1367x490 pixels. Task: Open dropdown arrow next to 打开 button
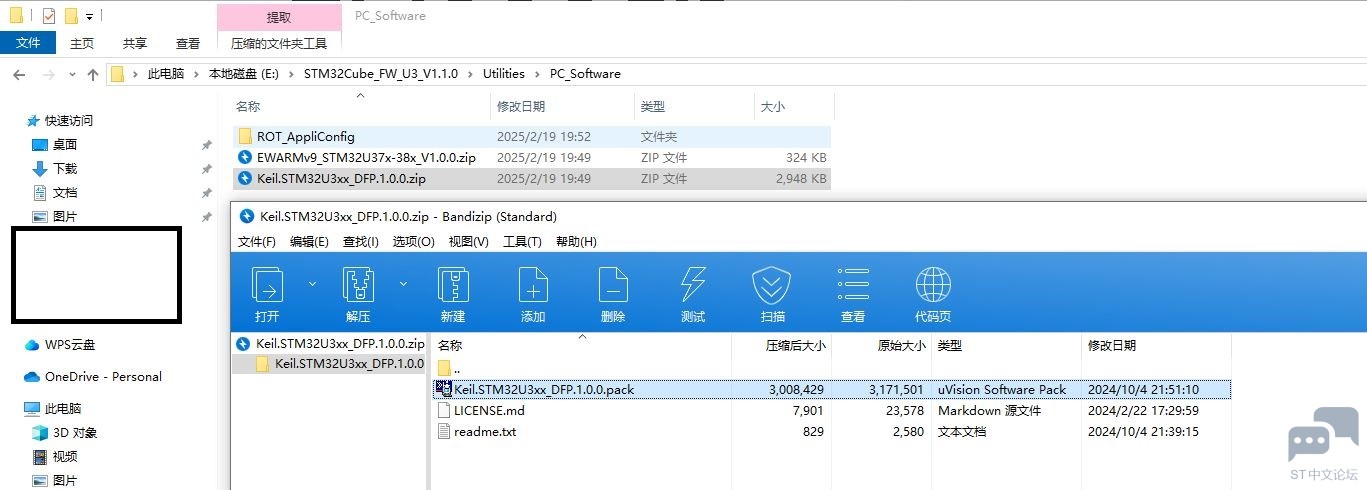click(x=312, y=284)
